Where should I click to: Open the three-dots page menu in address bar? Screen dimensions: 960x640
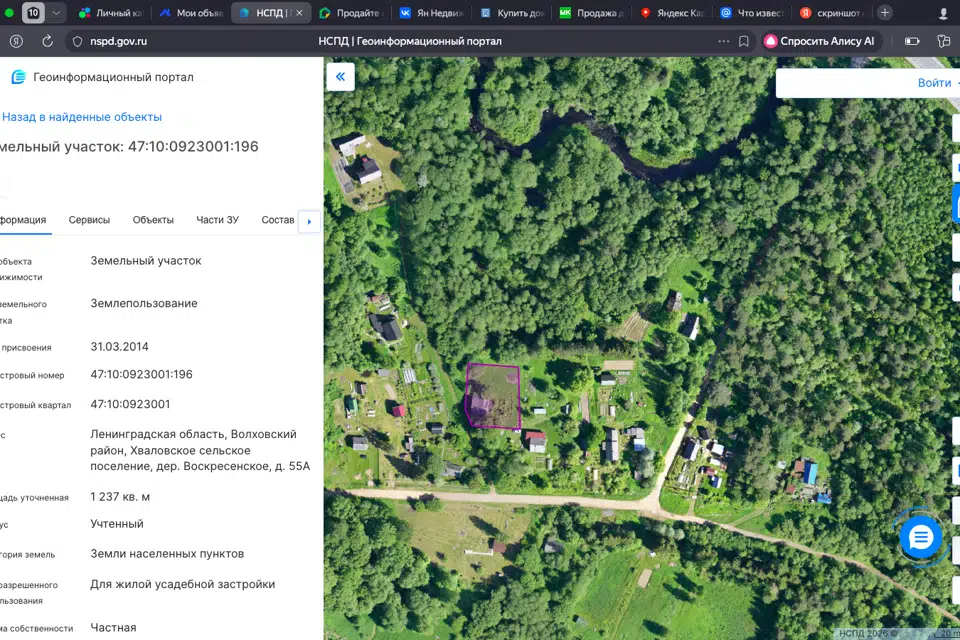pyautogui.click(x=724, y=41)
